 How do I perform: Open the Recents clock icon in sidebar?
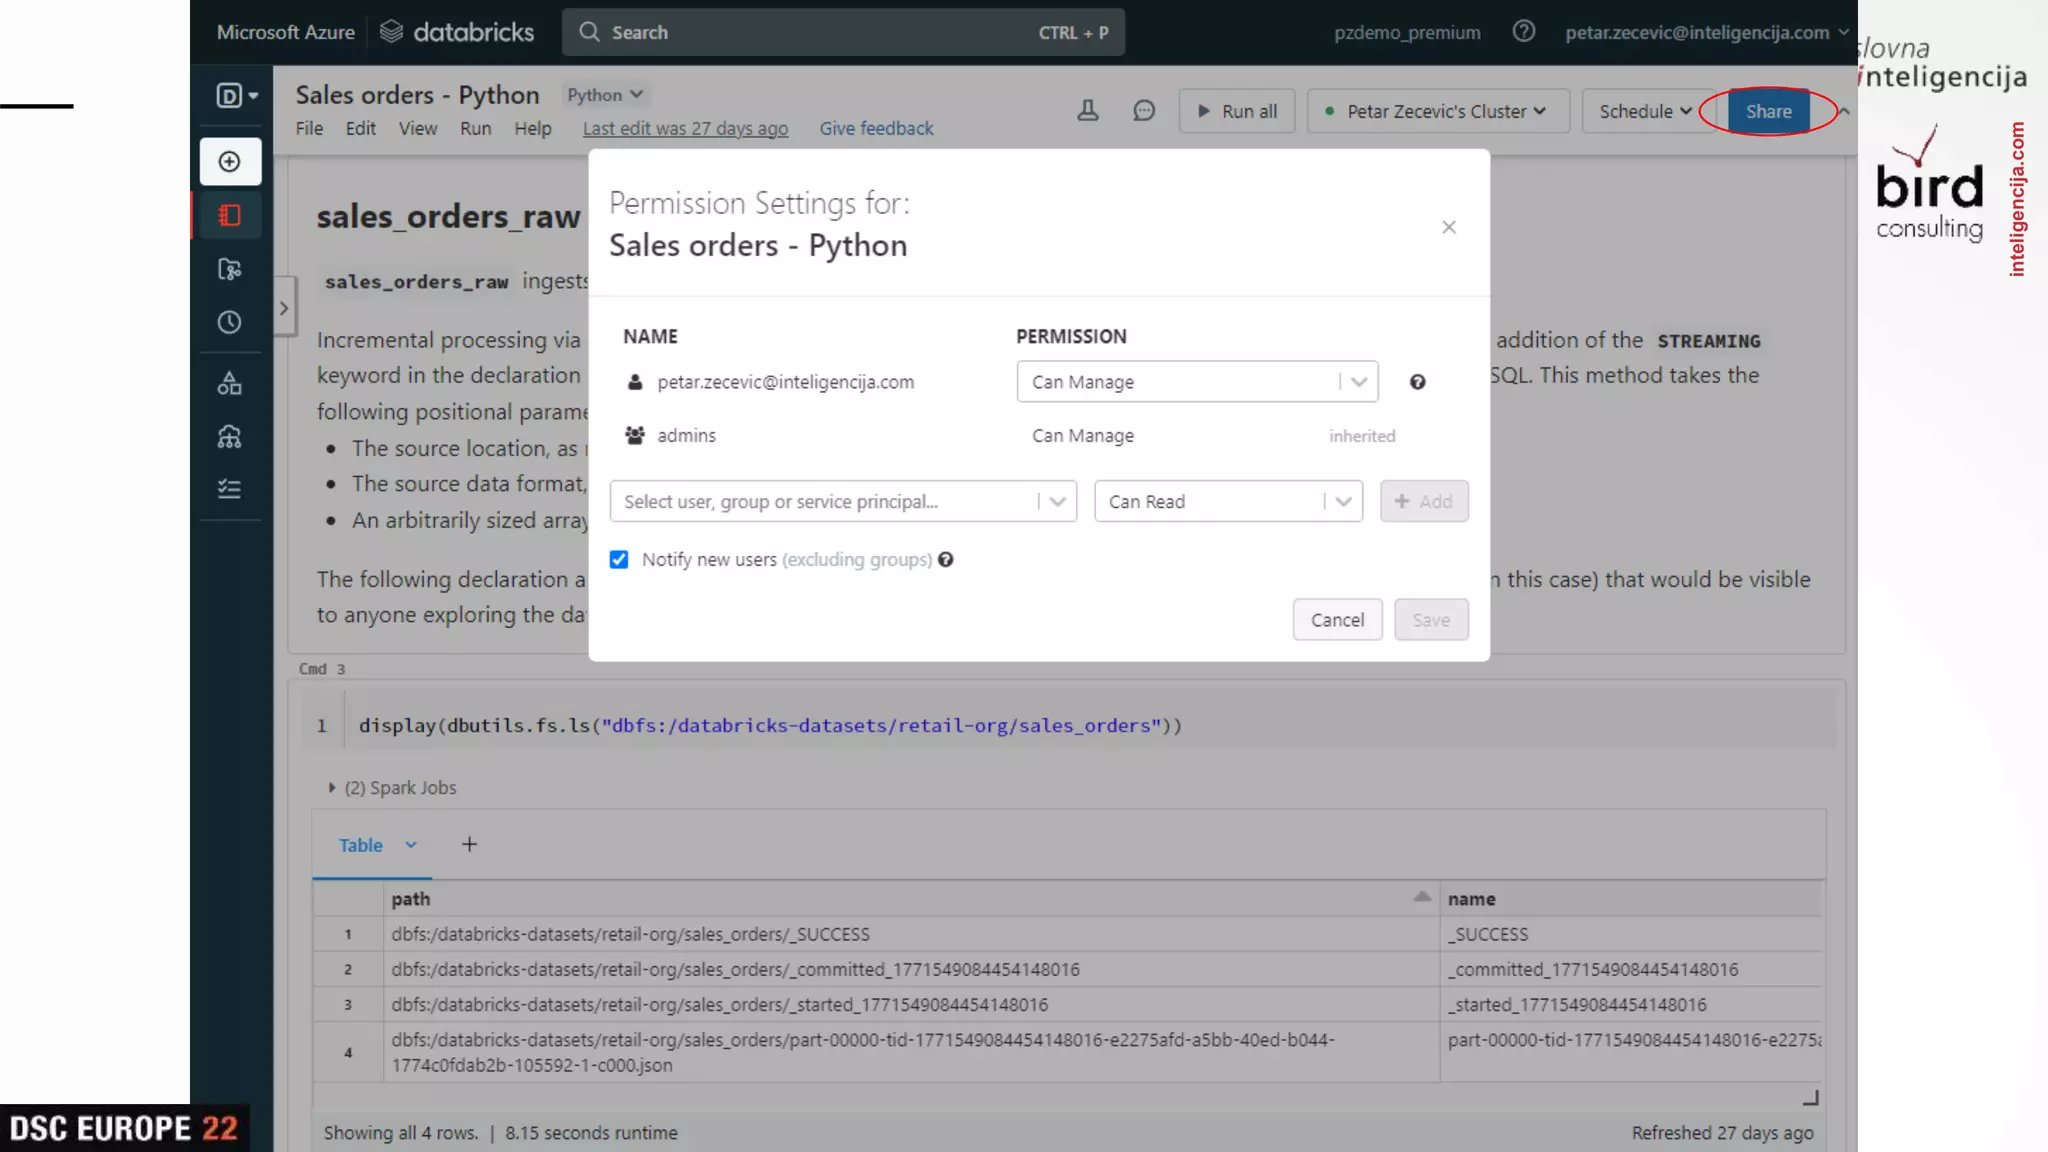click(230, 322)
